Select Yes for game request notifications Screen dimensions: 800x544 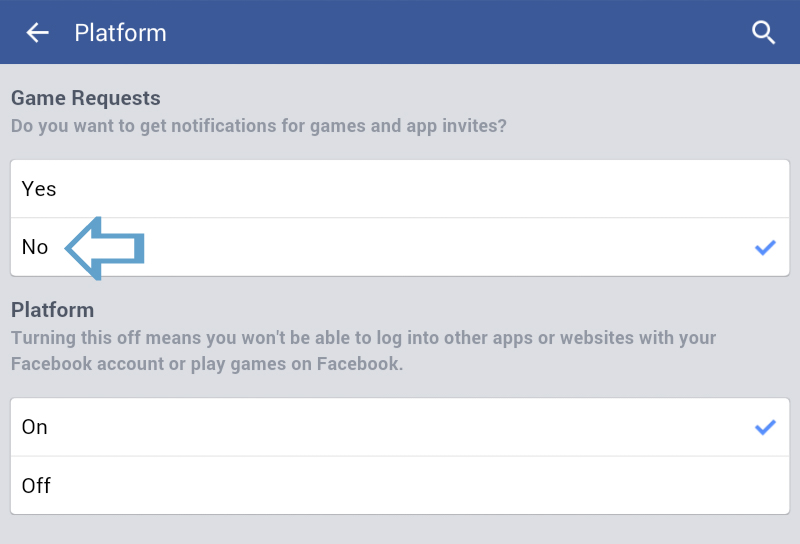(x=400, y=189)
